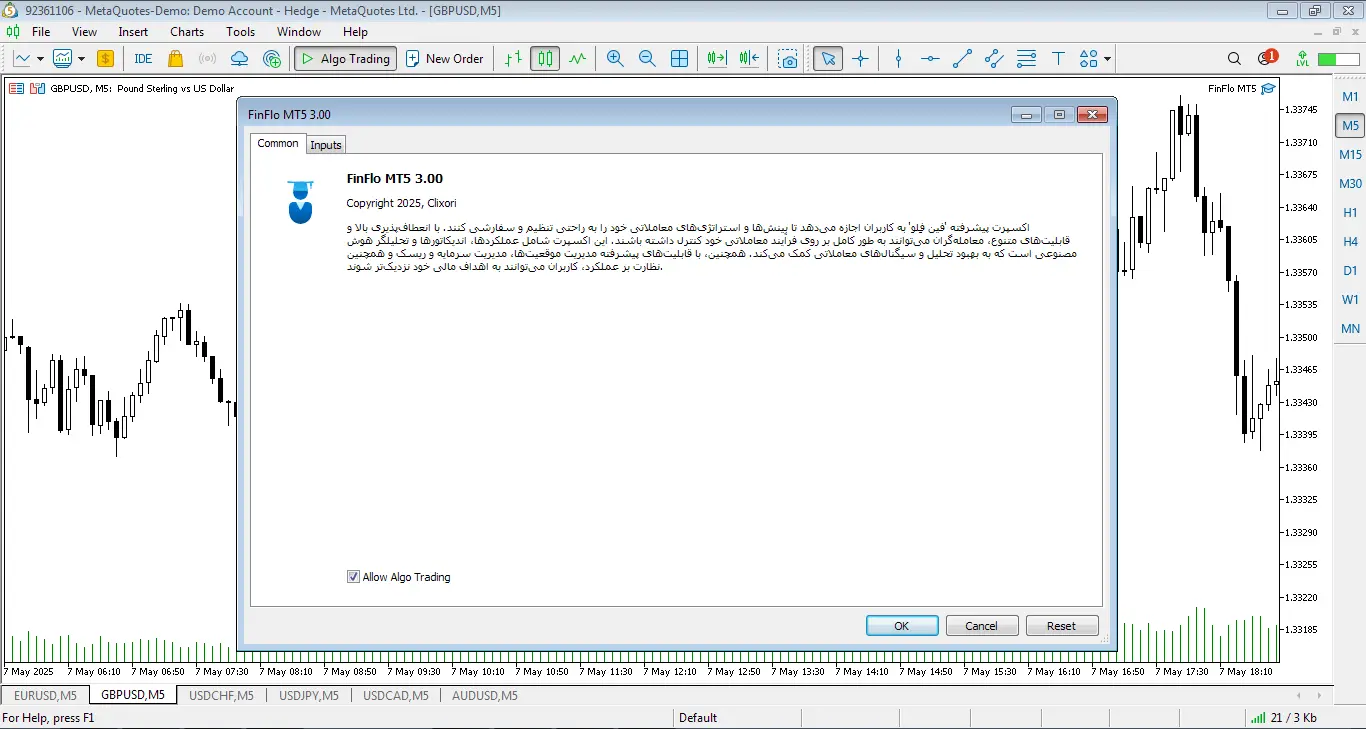Click the New Order button
The height and width of the screenshot is (729, 1366).
(x=443, y=59)
